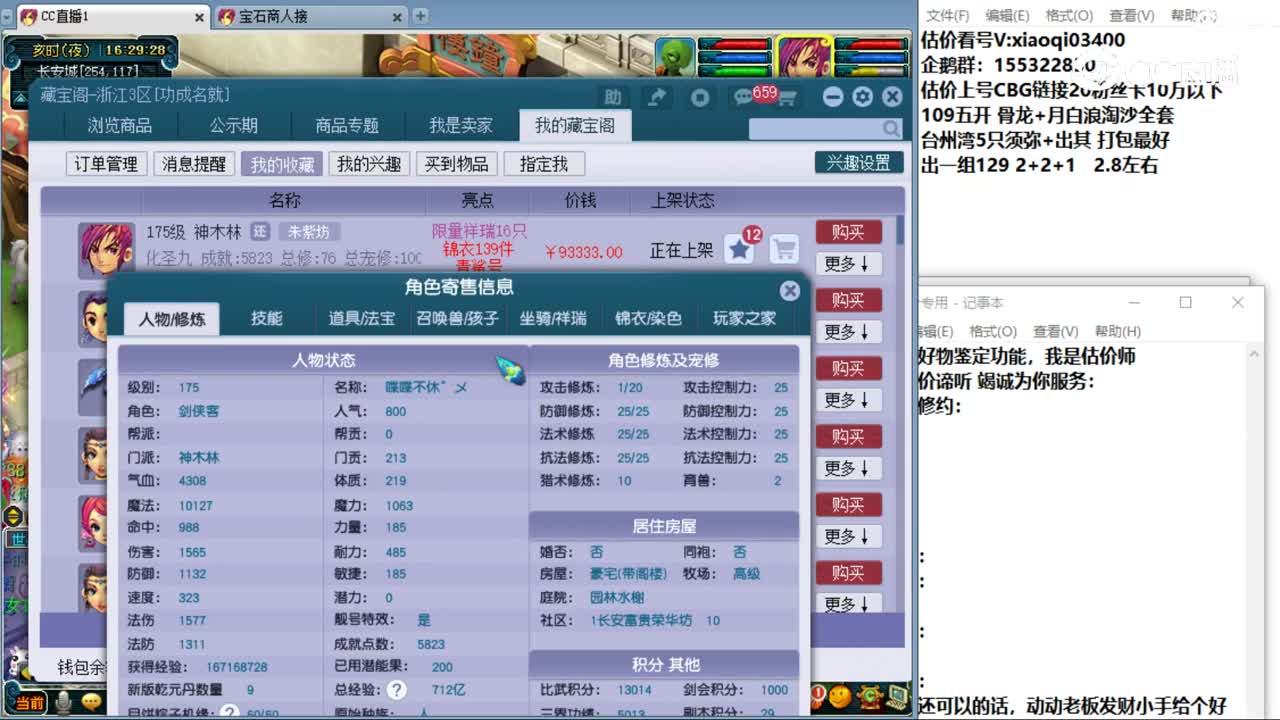Image resolution: width=1280 pixels, height=720 pixels.
Task: Open the 格式(O) menu in Notepad
Action: (x=1069, y=15)
